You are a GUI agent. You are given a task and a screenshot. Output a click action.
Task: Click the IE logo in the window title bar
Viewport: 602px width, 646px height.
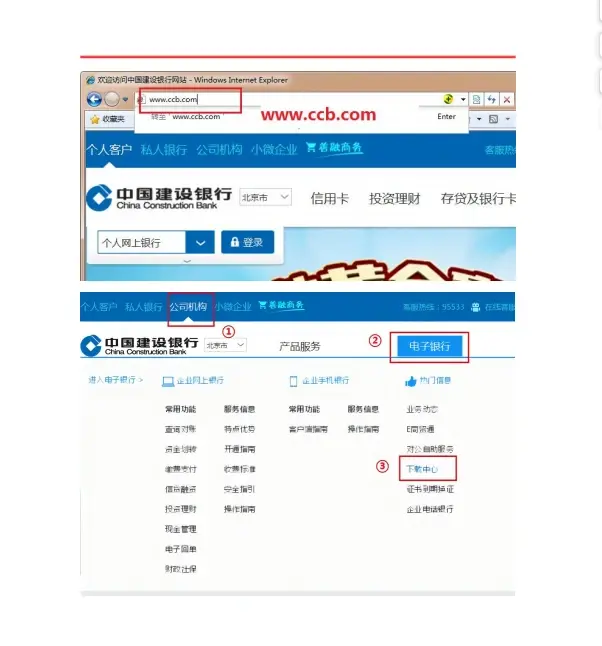coord(90,80)
